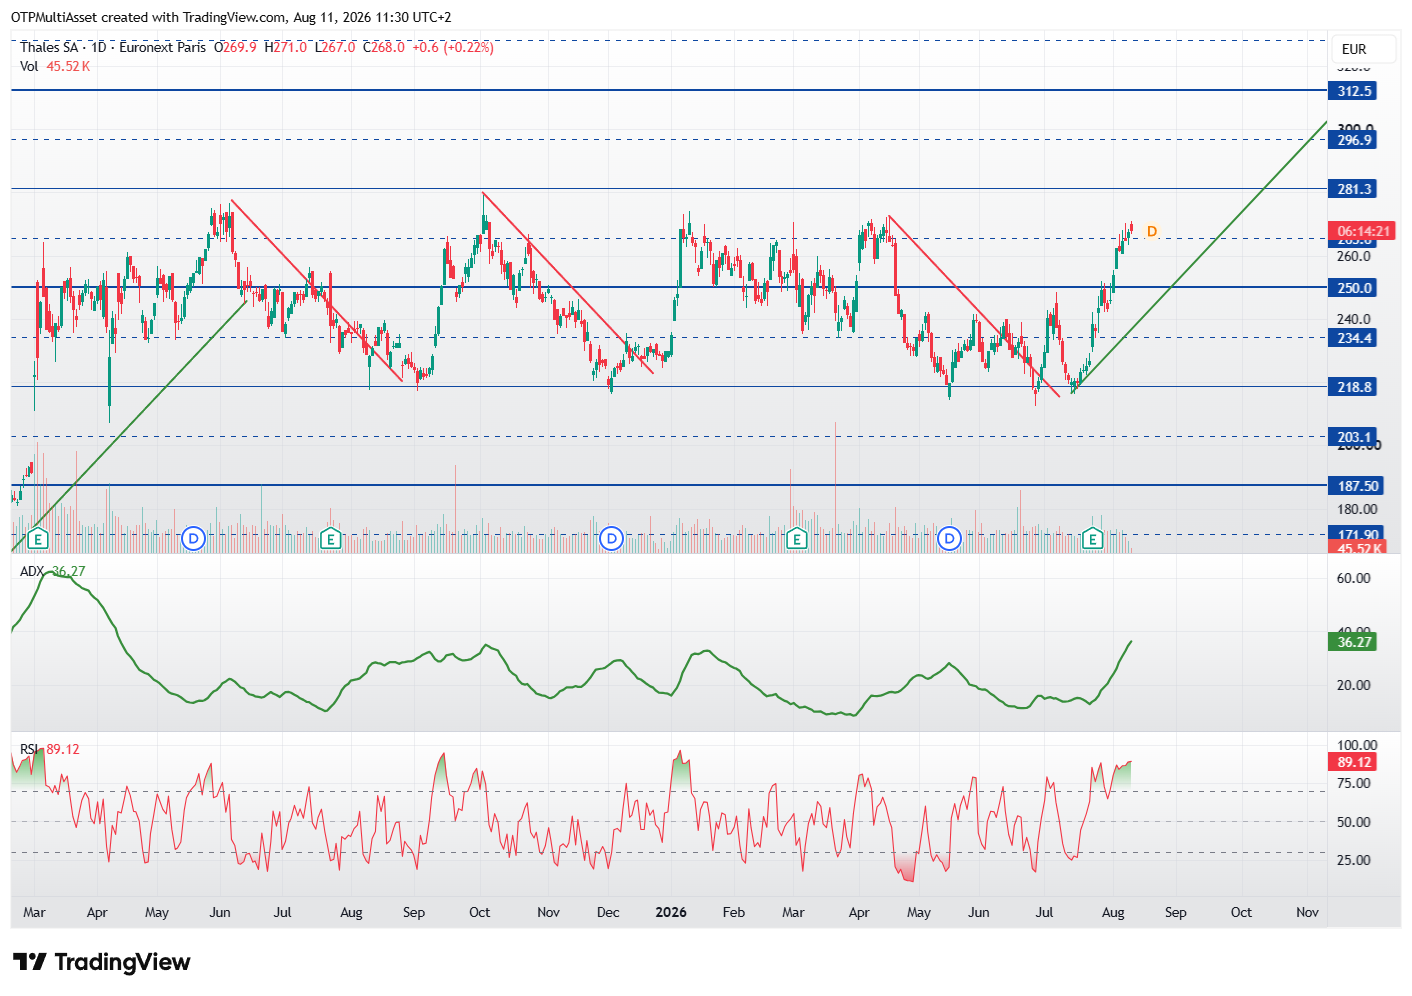Click the Dec label on the time axis
The image size is (1412, 996).
[x=608, y=912]
